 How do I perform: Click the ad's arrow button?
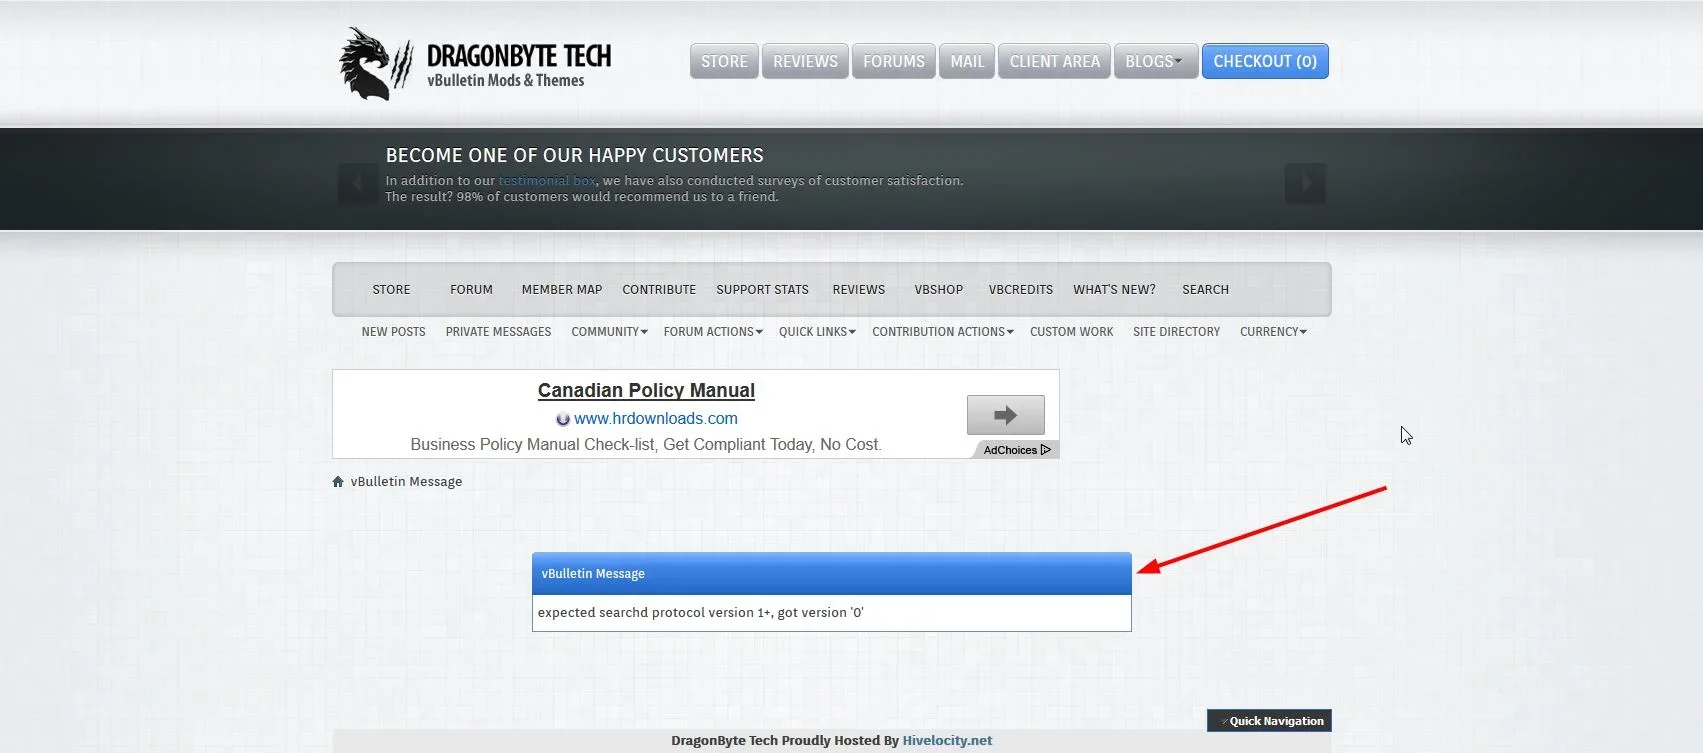pyautogui.click(x=1005, y=415)
